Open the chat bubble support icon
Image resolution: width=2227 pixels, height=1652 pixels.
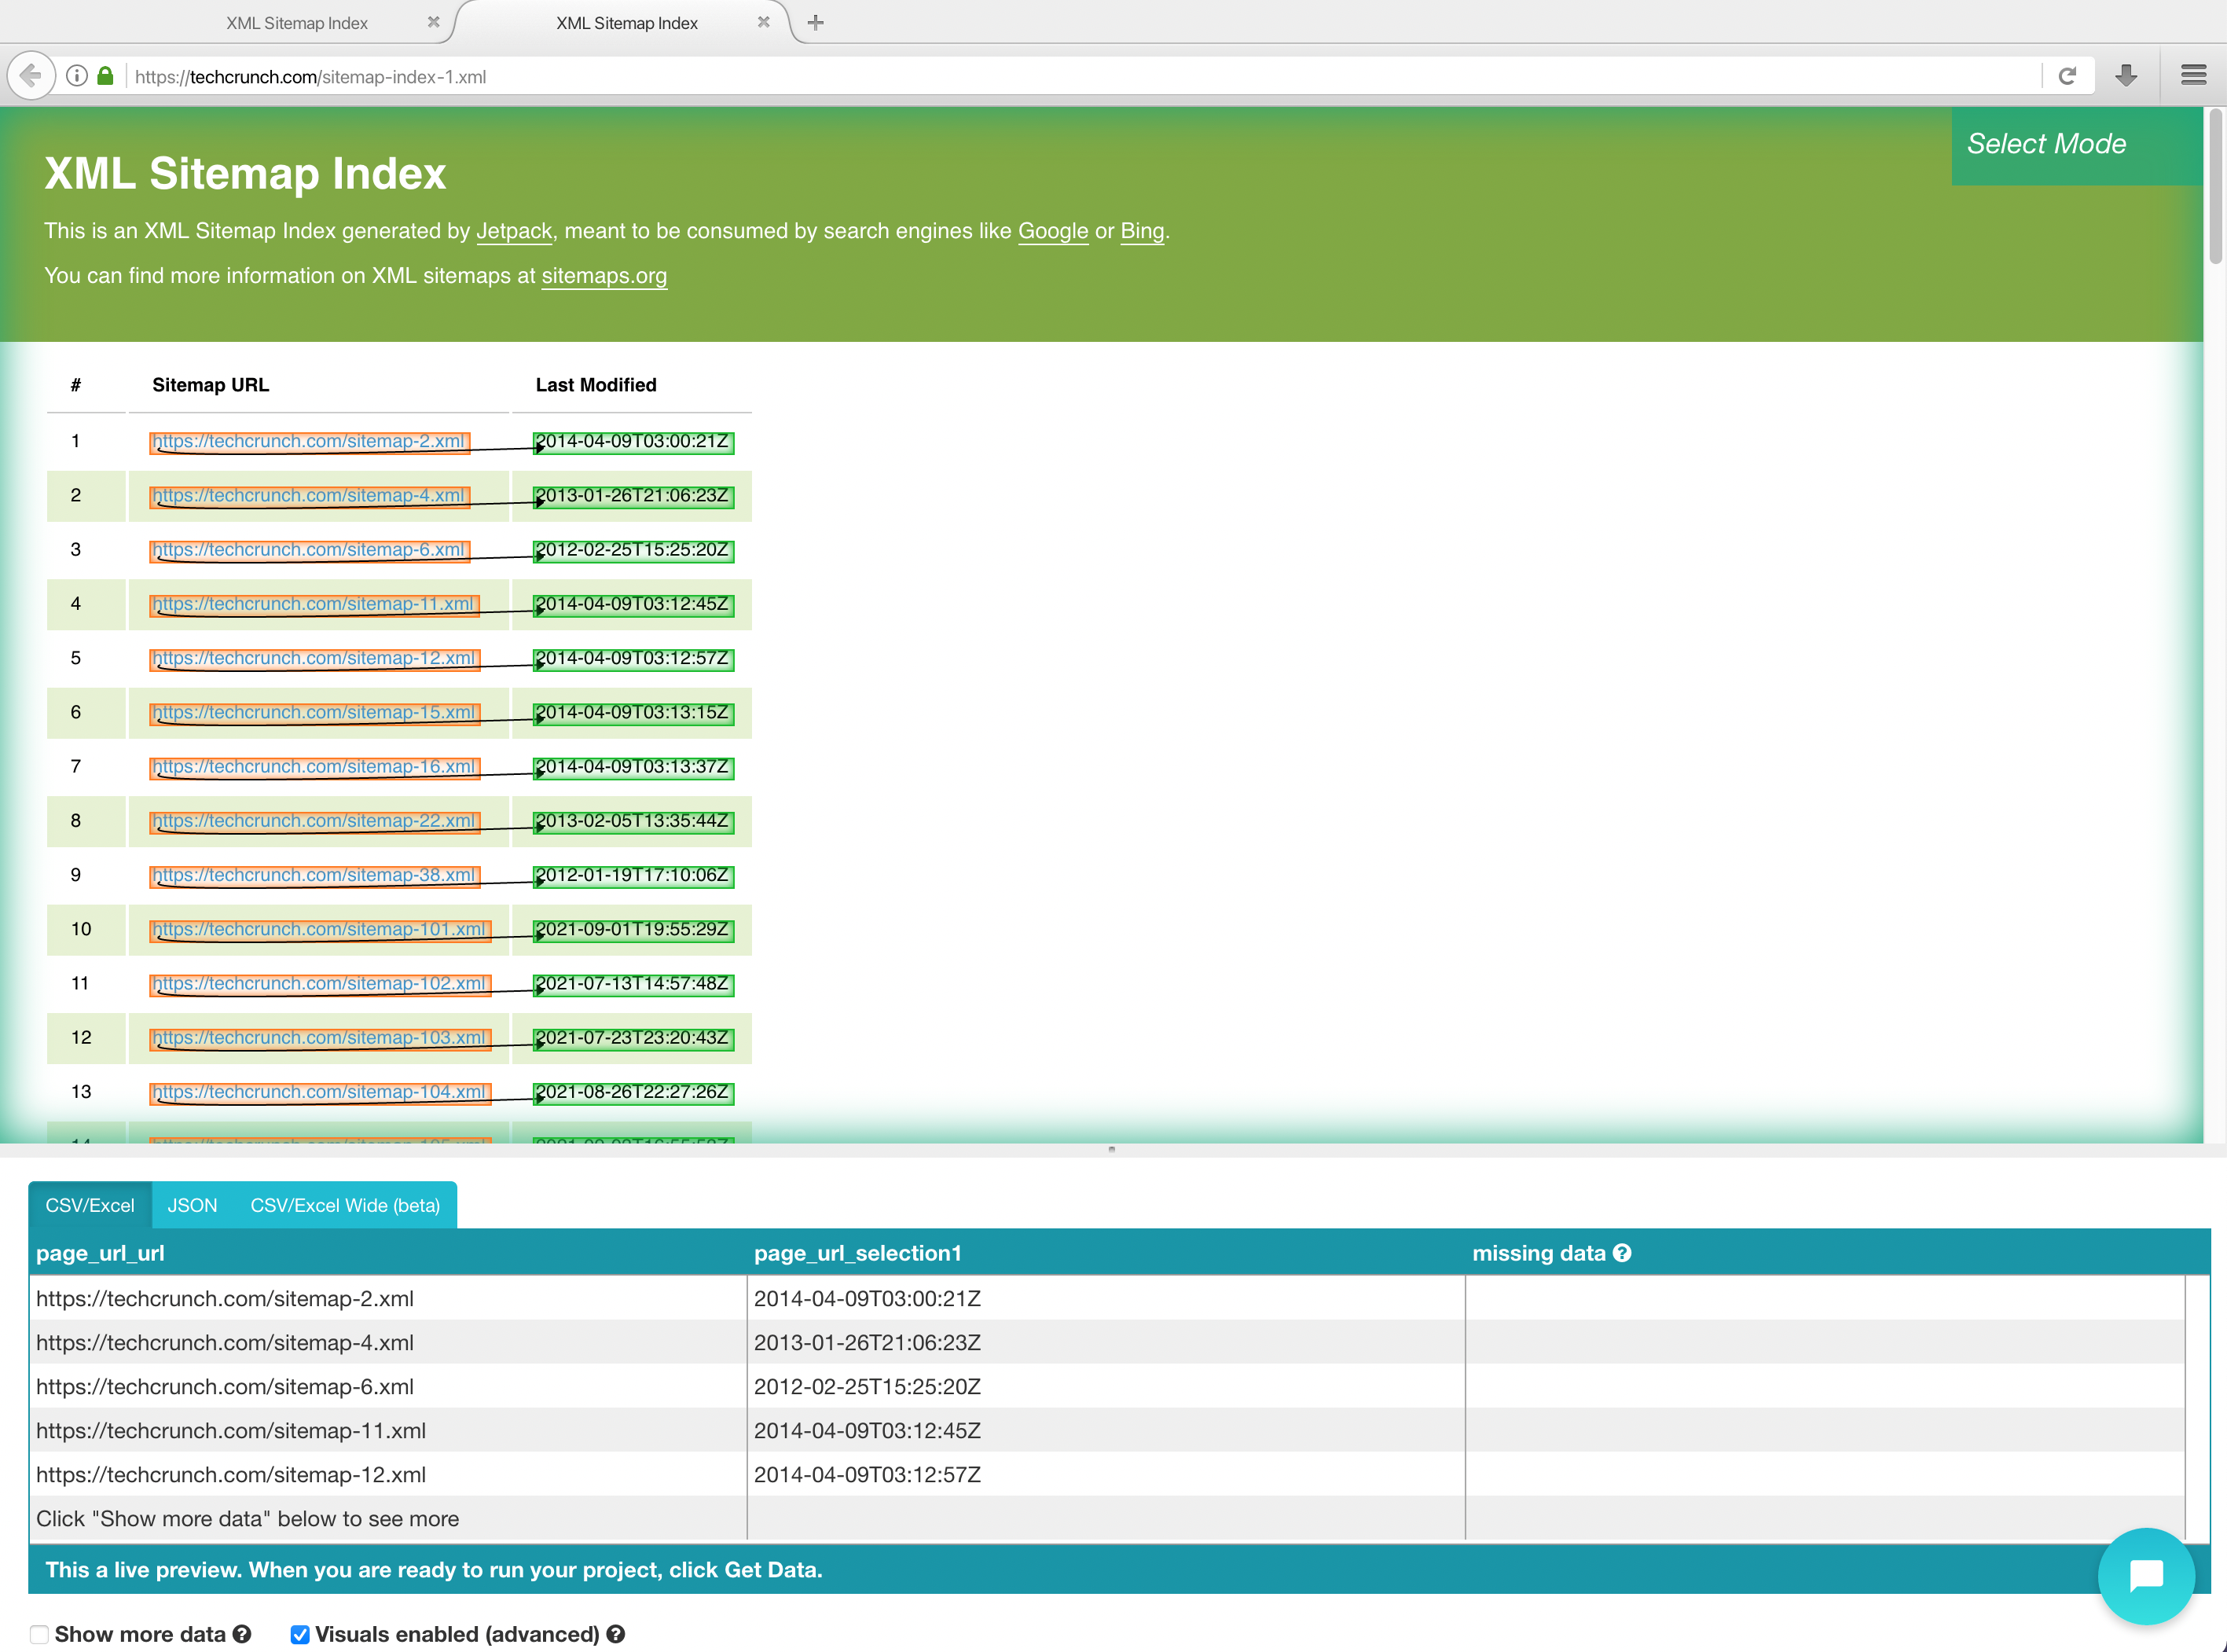pyautogui.click(x=2146, y=1575)
